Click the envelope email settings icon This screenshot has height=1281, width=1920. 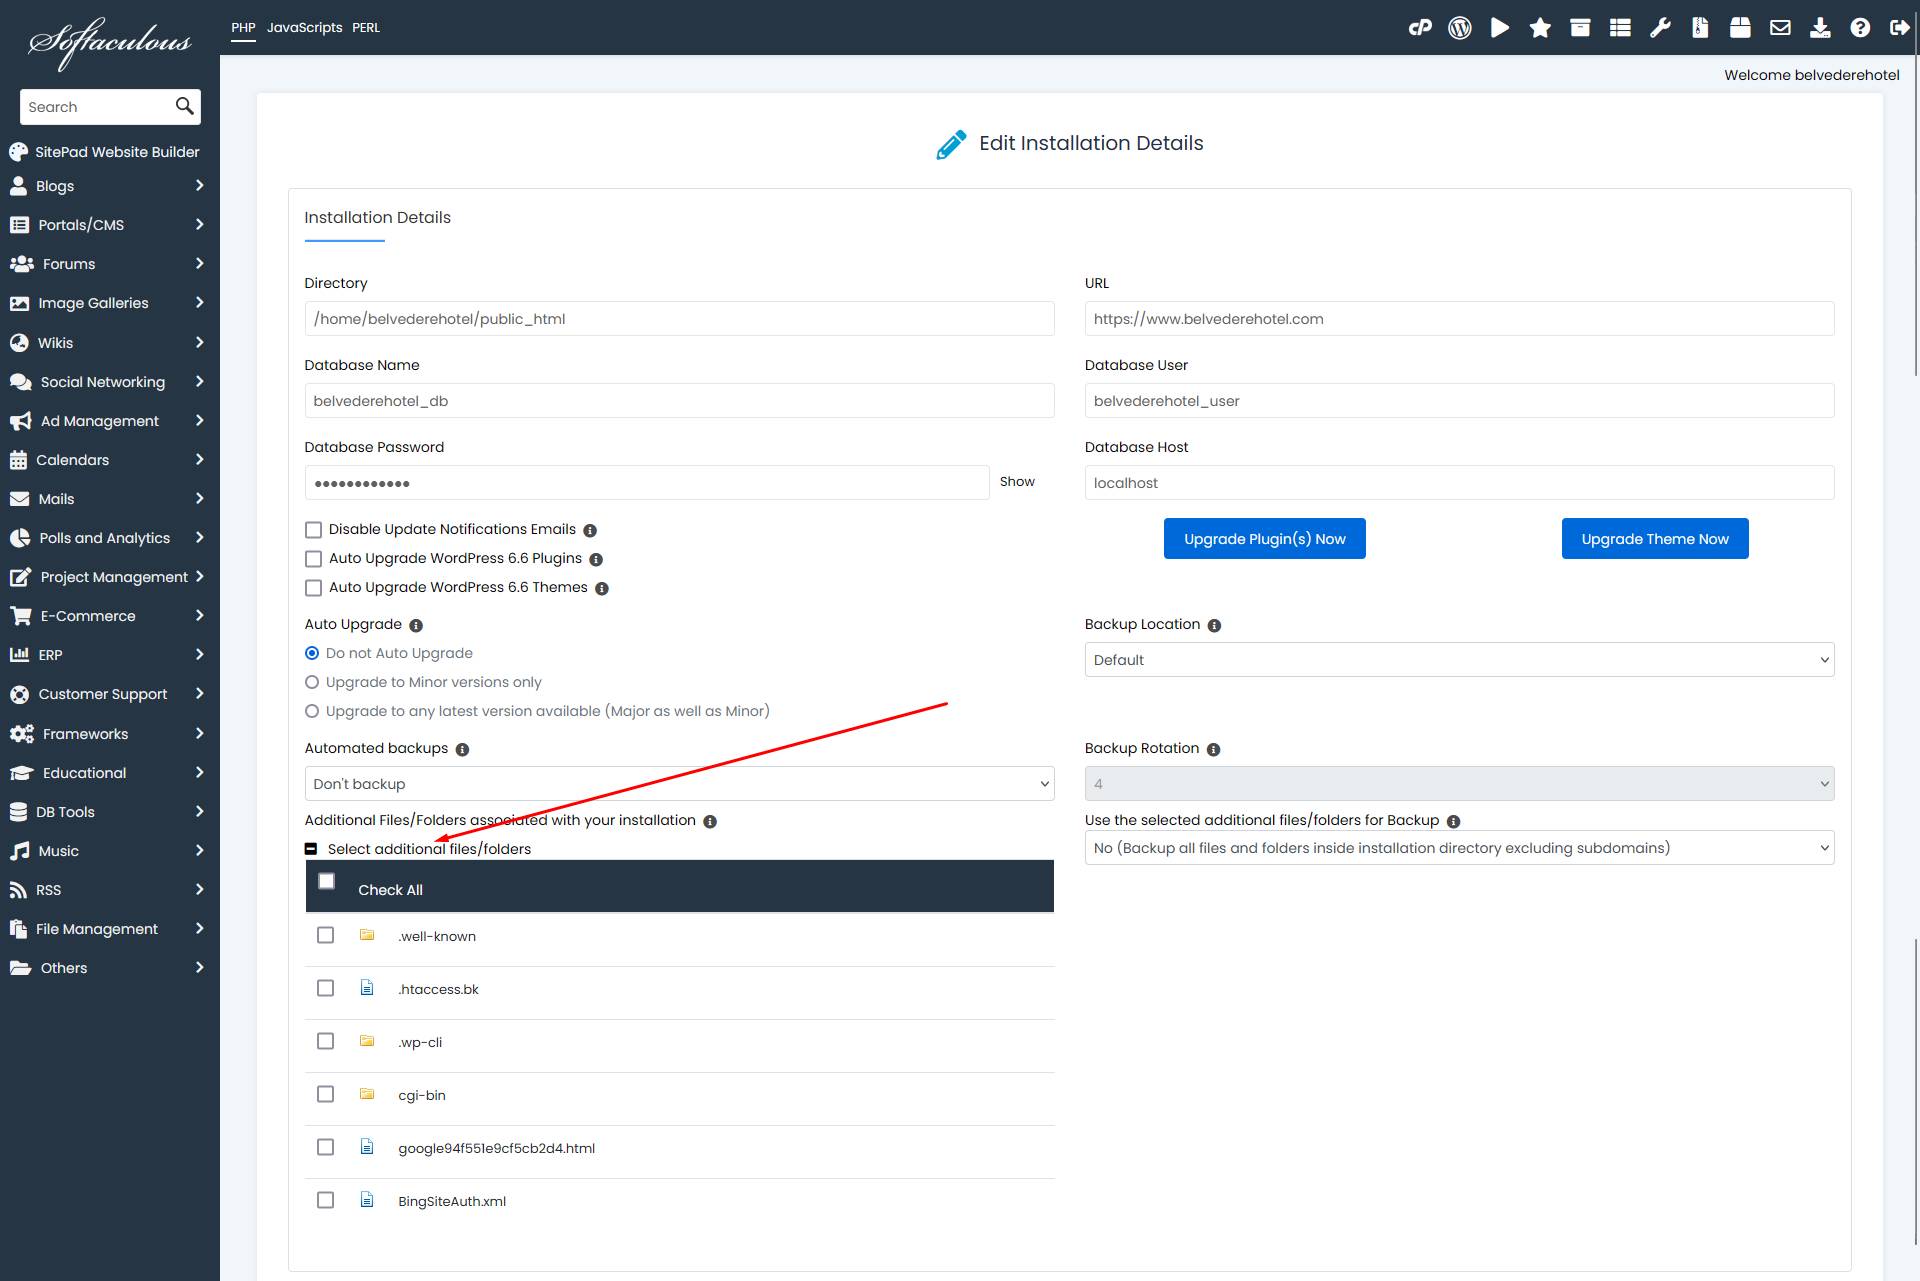tap(1780, 28)
